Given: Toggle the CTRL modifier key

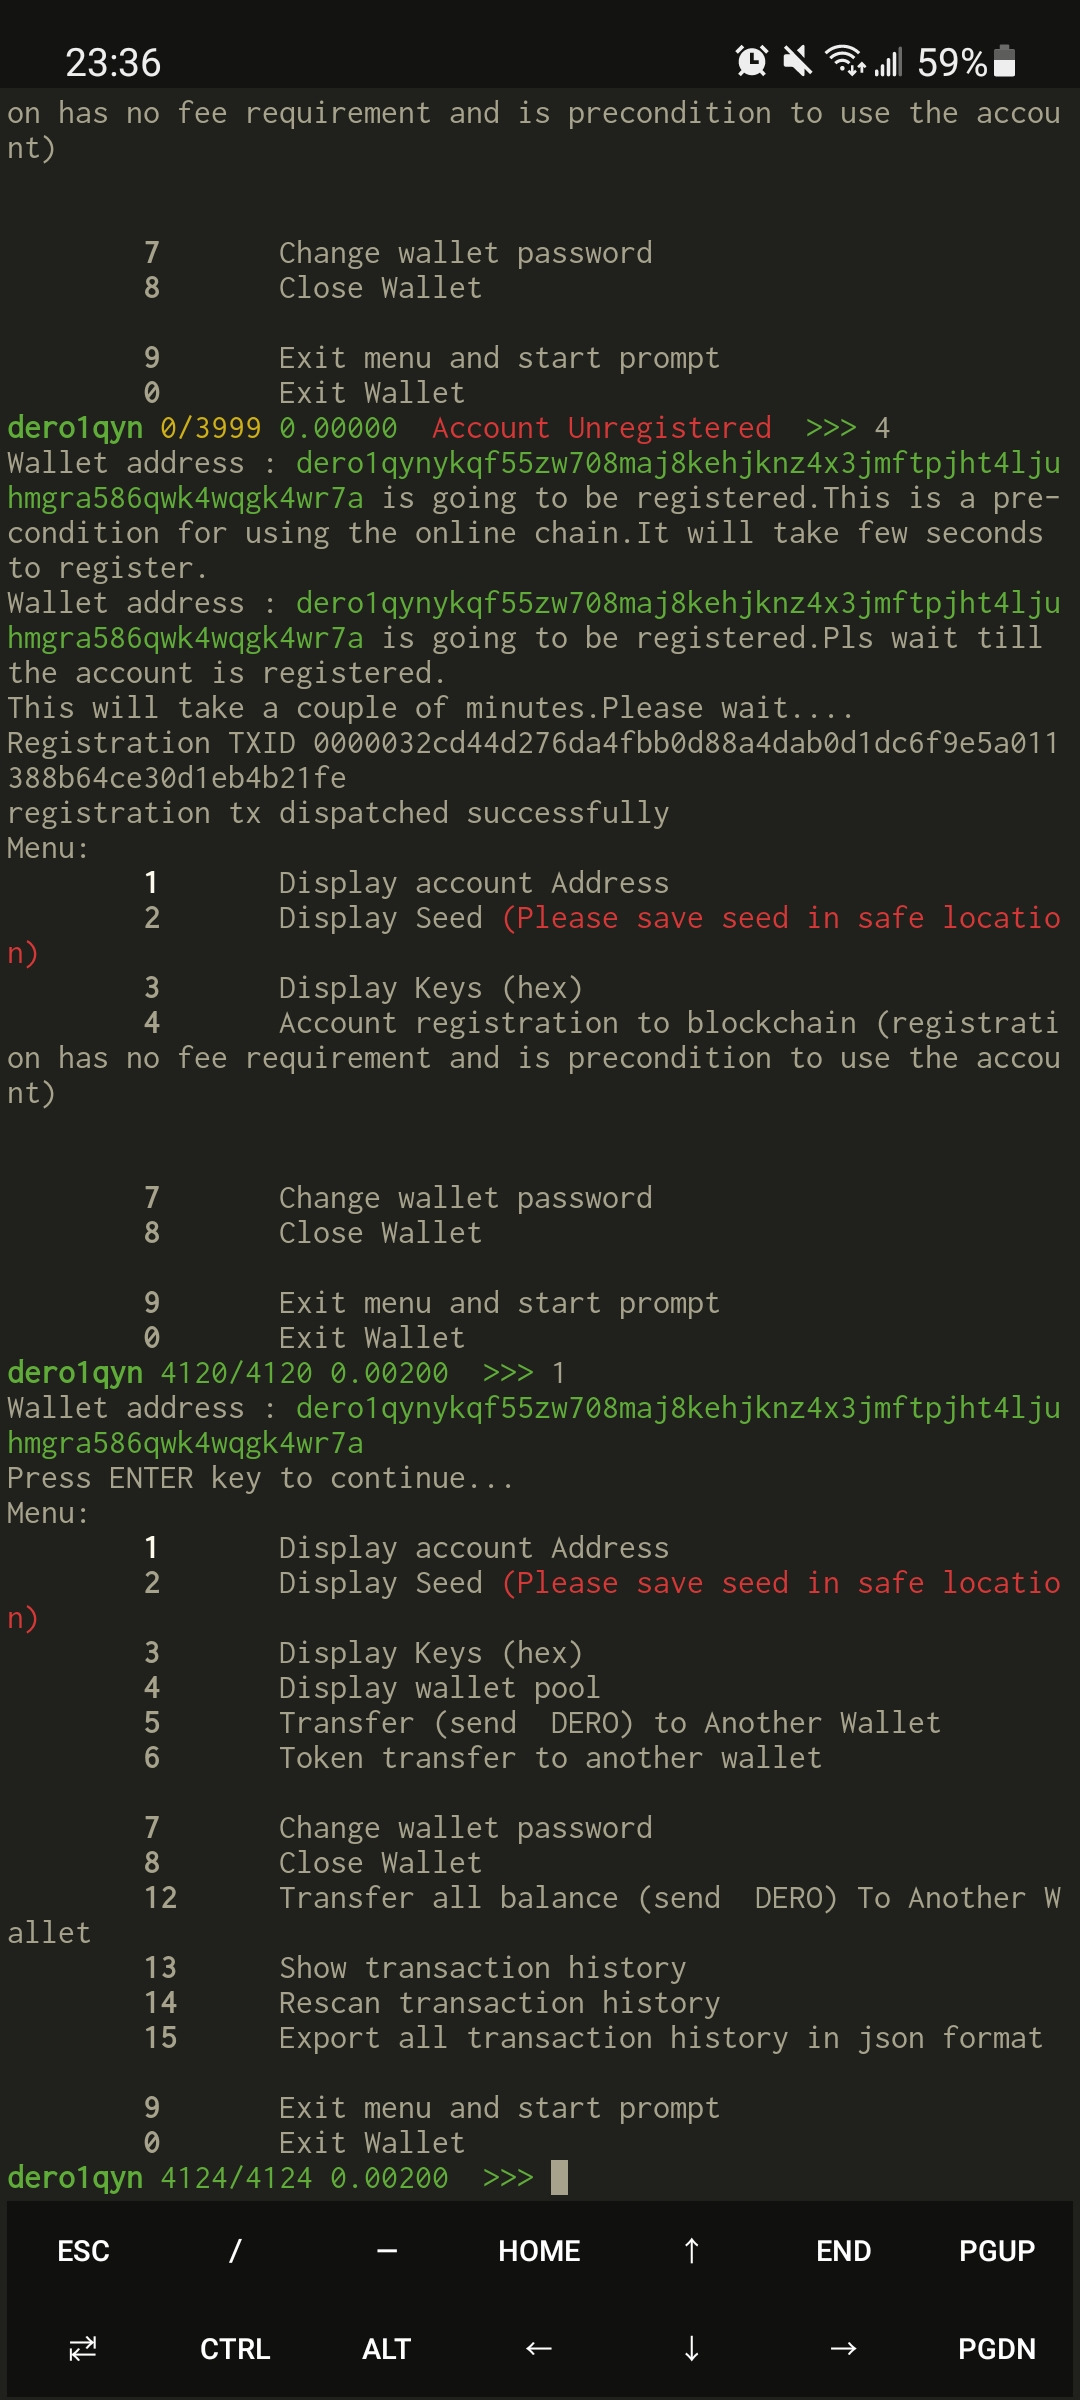Looking at the screenshot, I should click(x=235, y=2348).
